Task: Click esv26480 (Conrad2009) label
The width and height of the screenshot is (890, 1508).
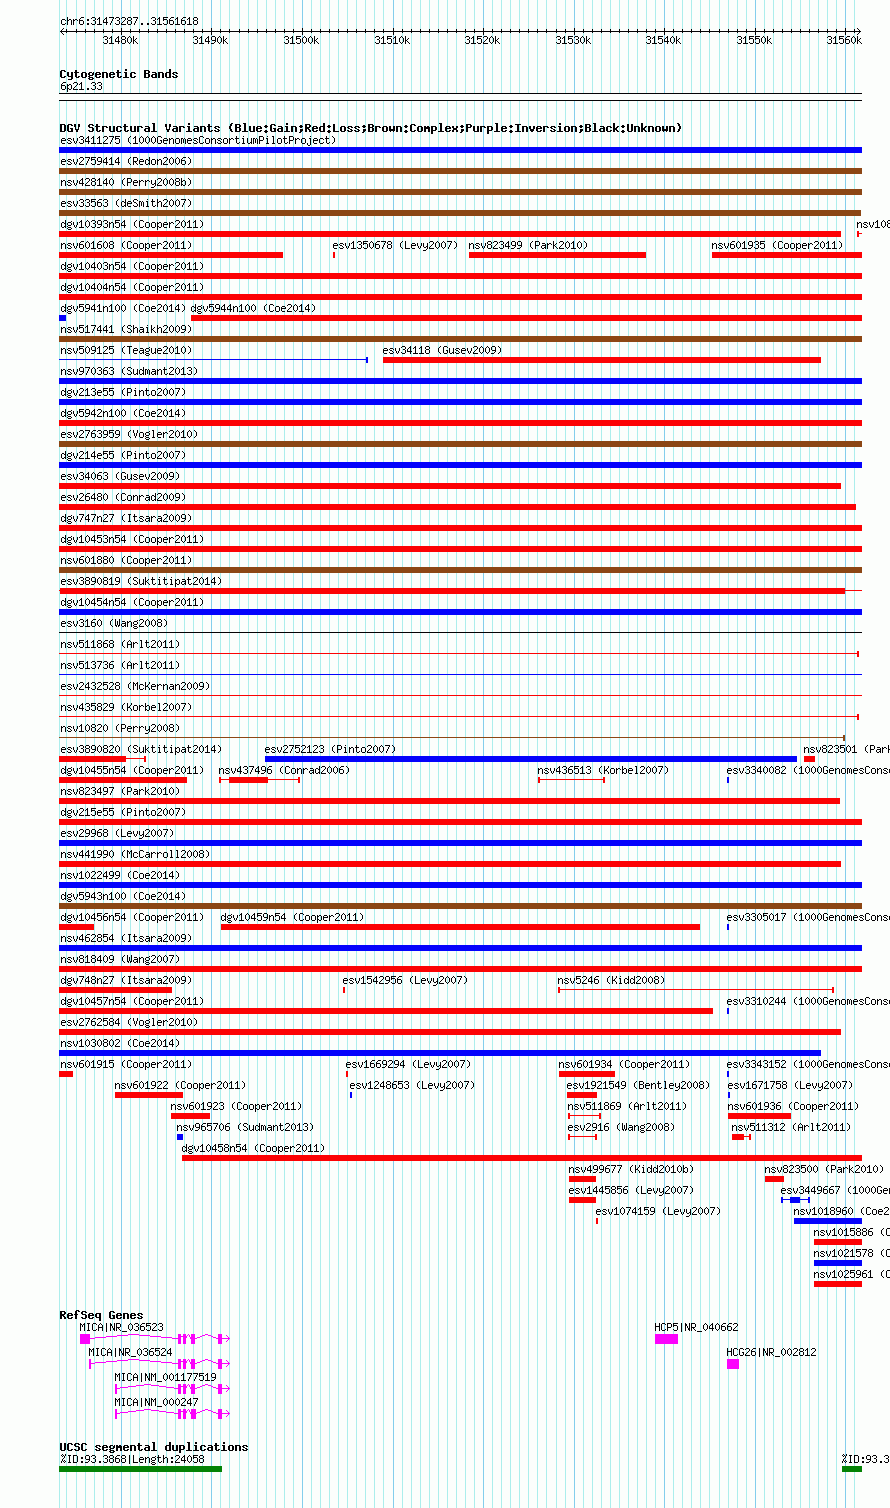Action: [x=123, y=497]
